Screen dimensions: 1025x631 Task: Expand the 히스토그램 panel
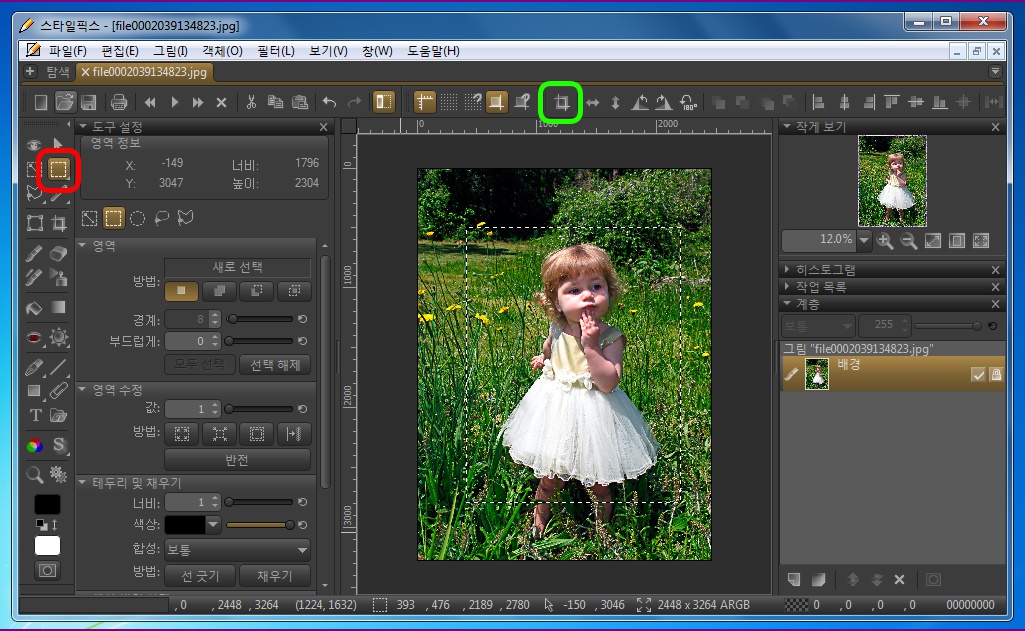[787, 269]
